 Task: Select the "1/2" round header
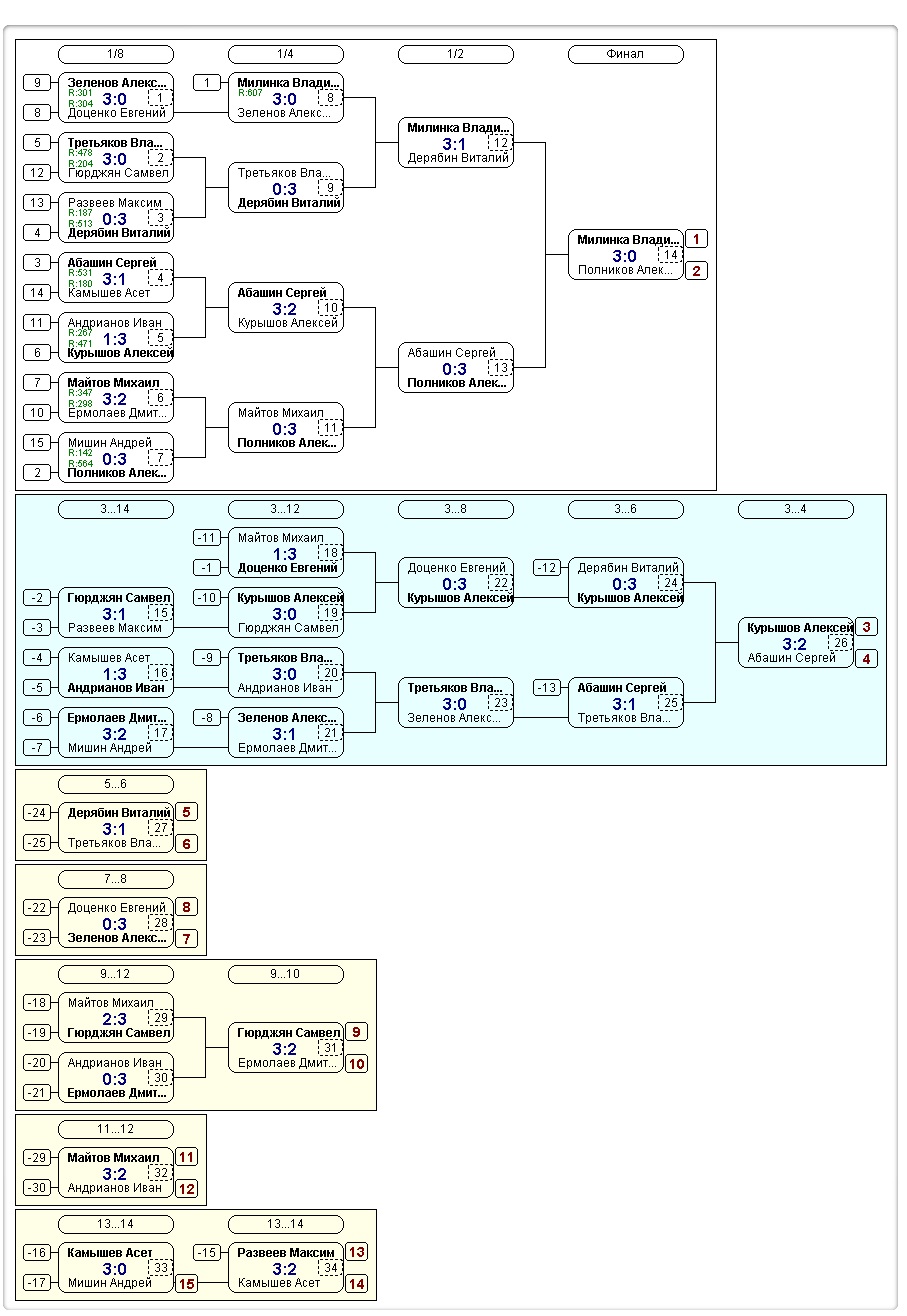coord(456,54)
